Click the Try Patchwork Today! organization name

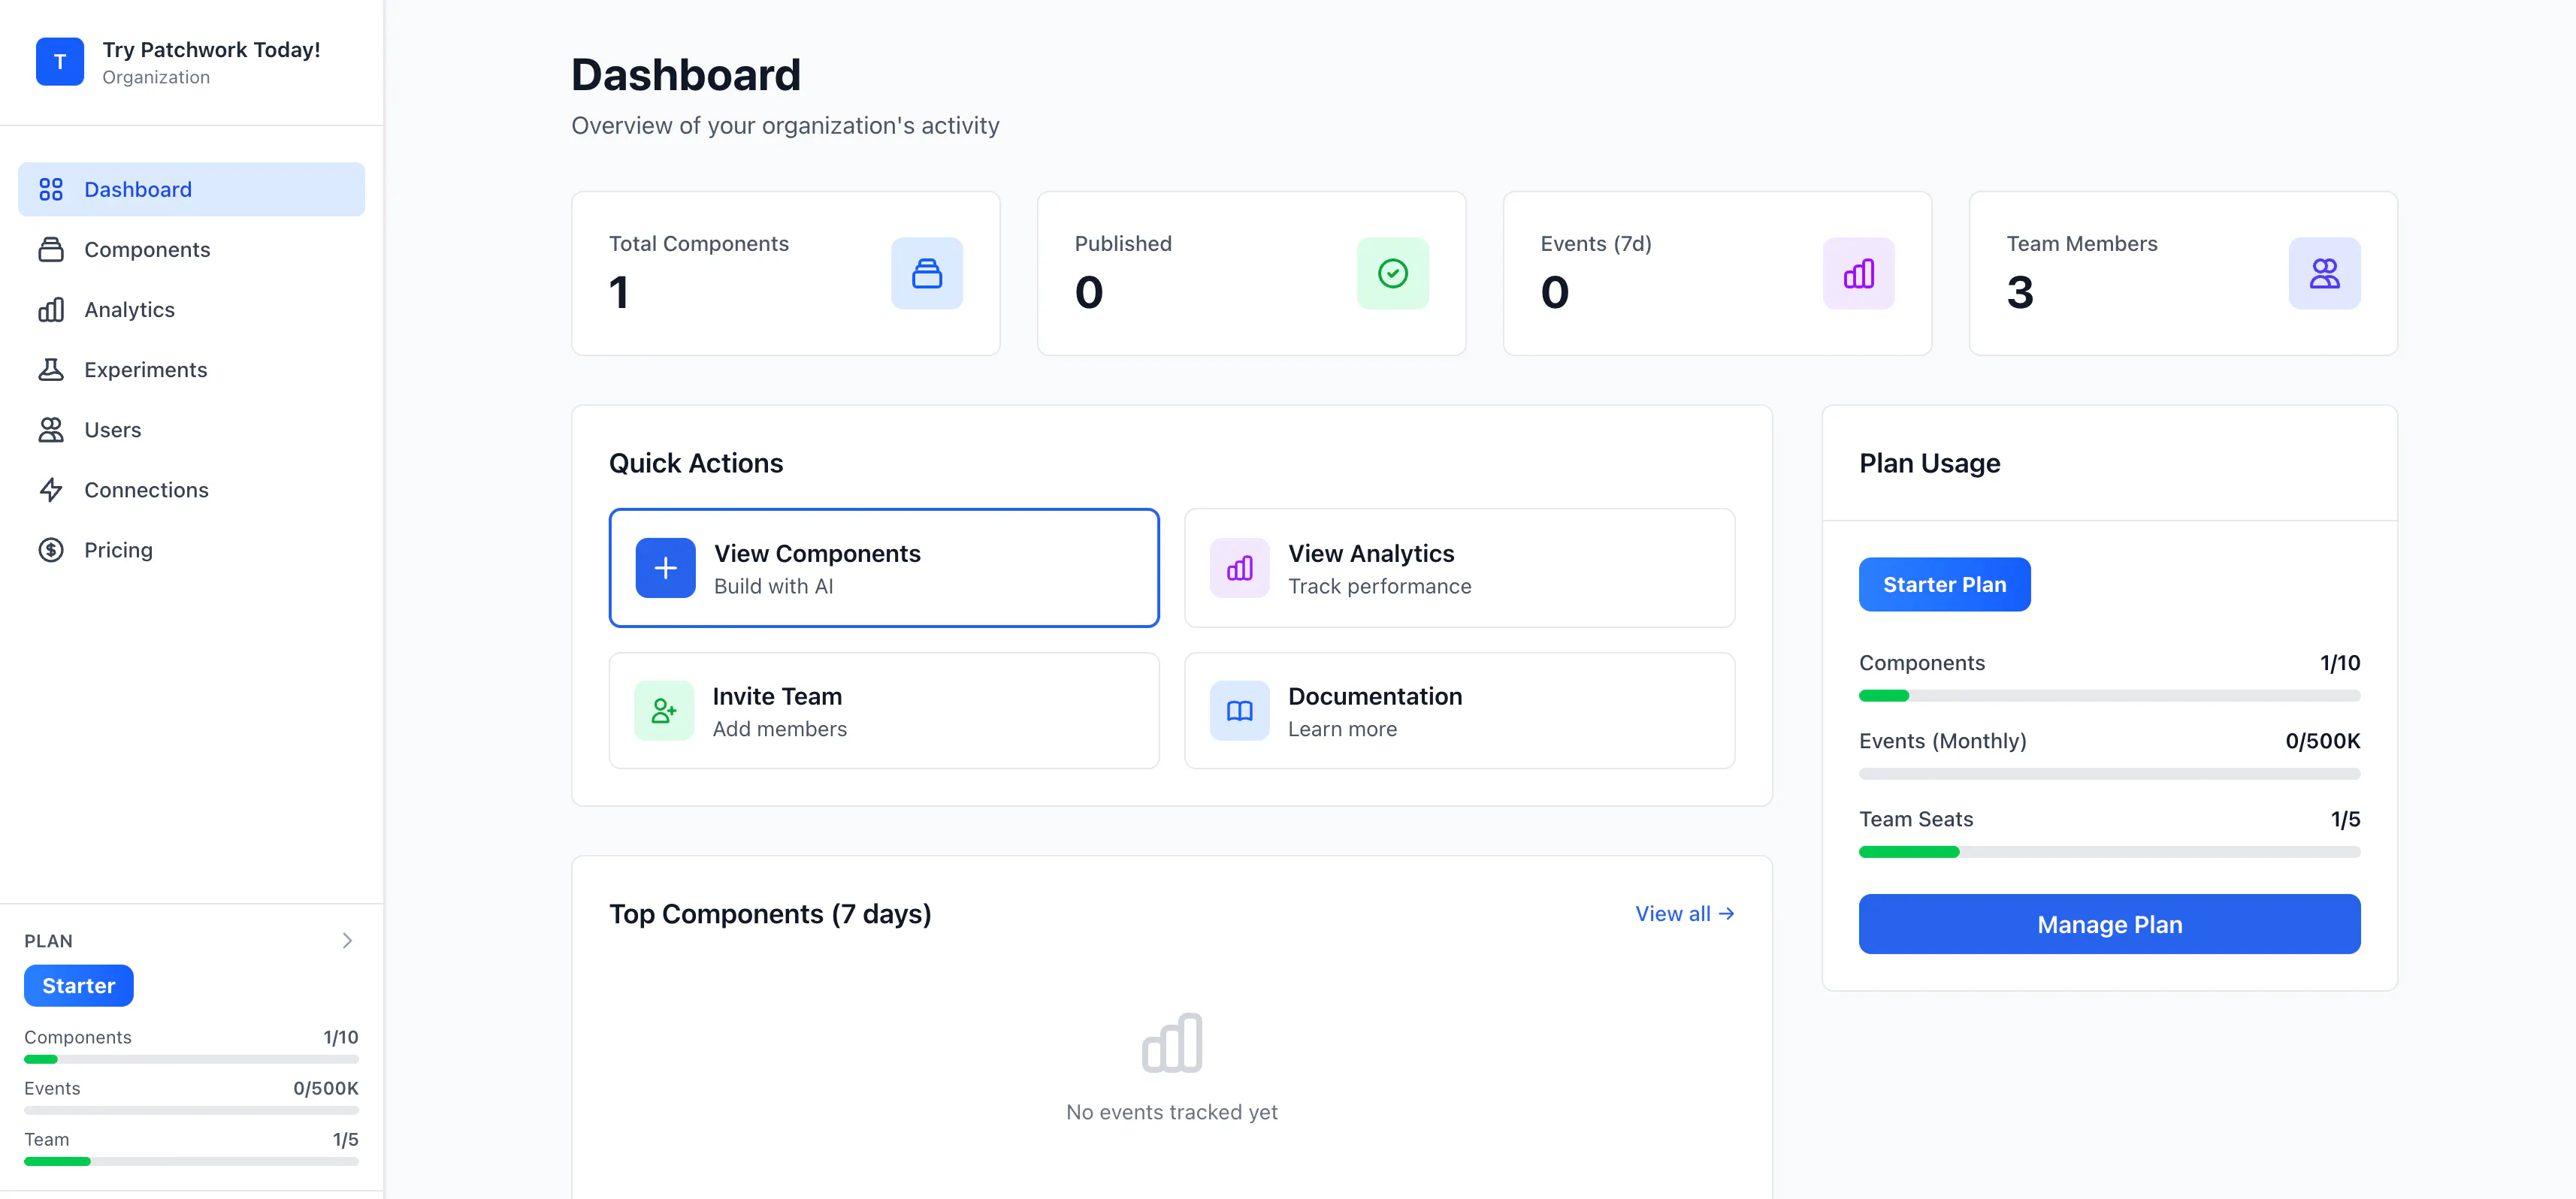pos(211,49)
